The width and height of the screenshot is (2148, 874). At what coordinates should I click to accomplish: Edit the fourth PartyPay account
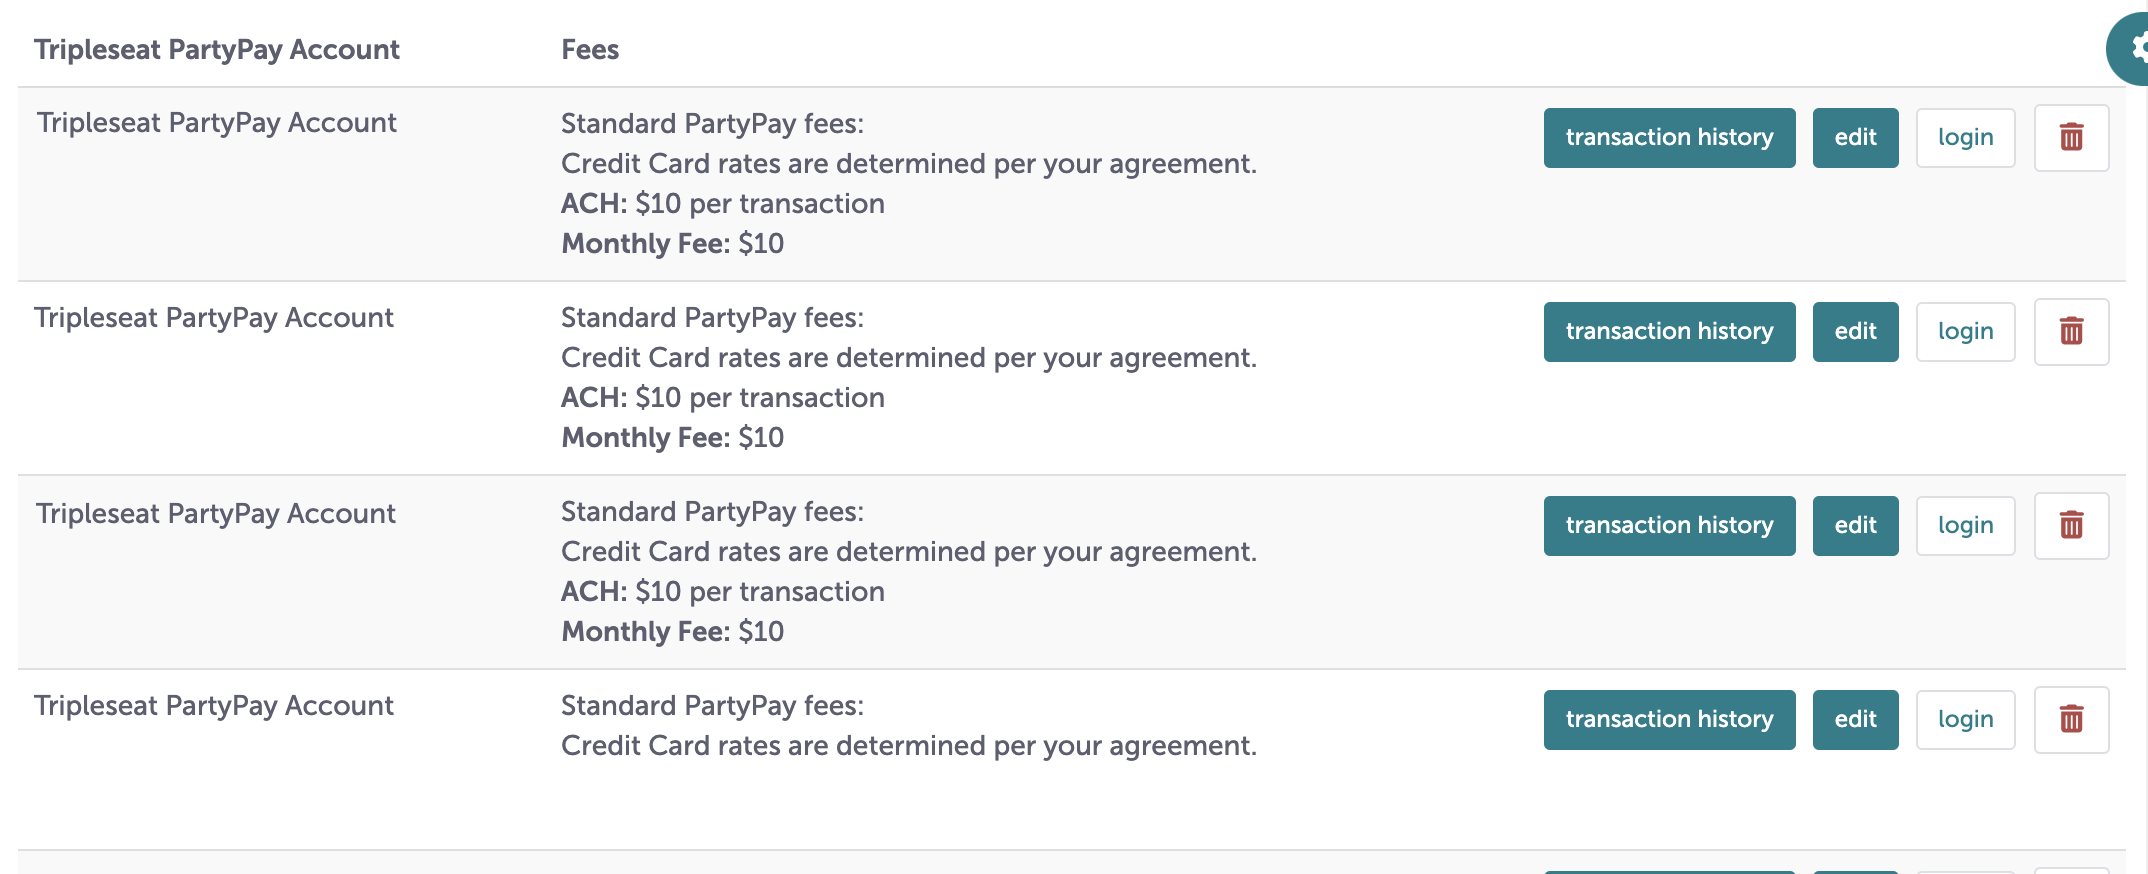1855,719
